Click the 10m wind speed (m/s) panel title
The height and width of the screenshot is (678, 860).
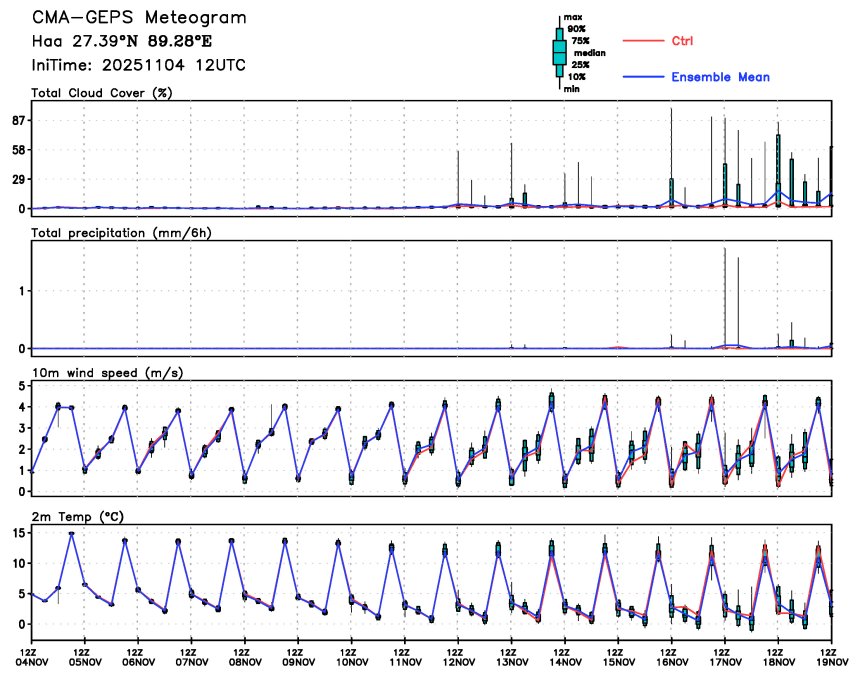point(108,372)
